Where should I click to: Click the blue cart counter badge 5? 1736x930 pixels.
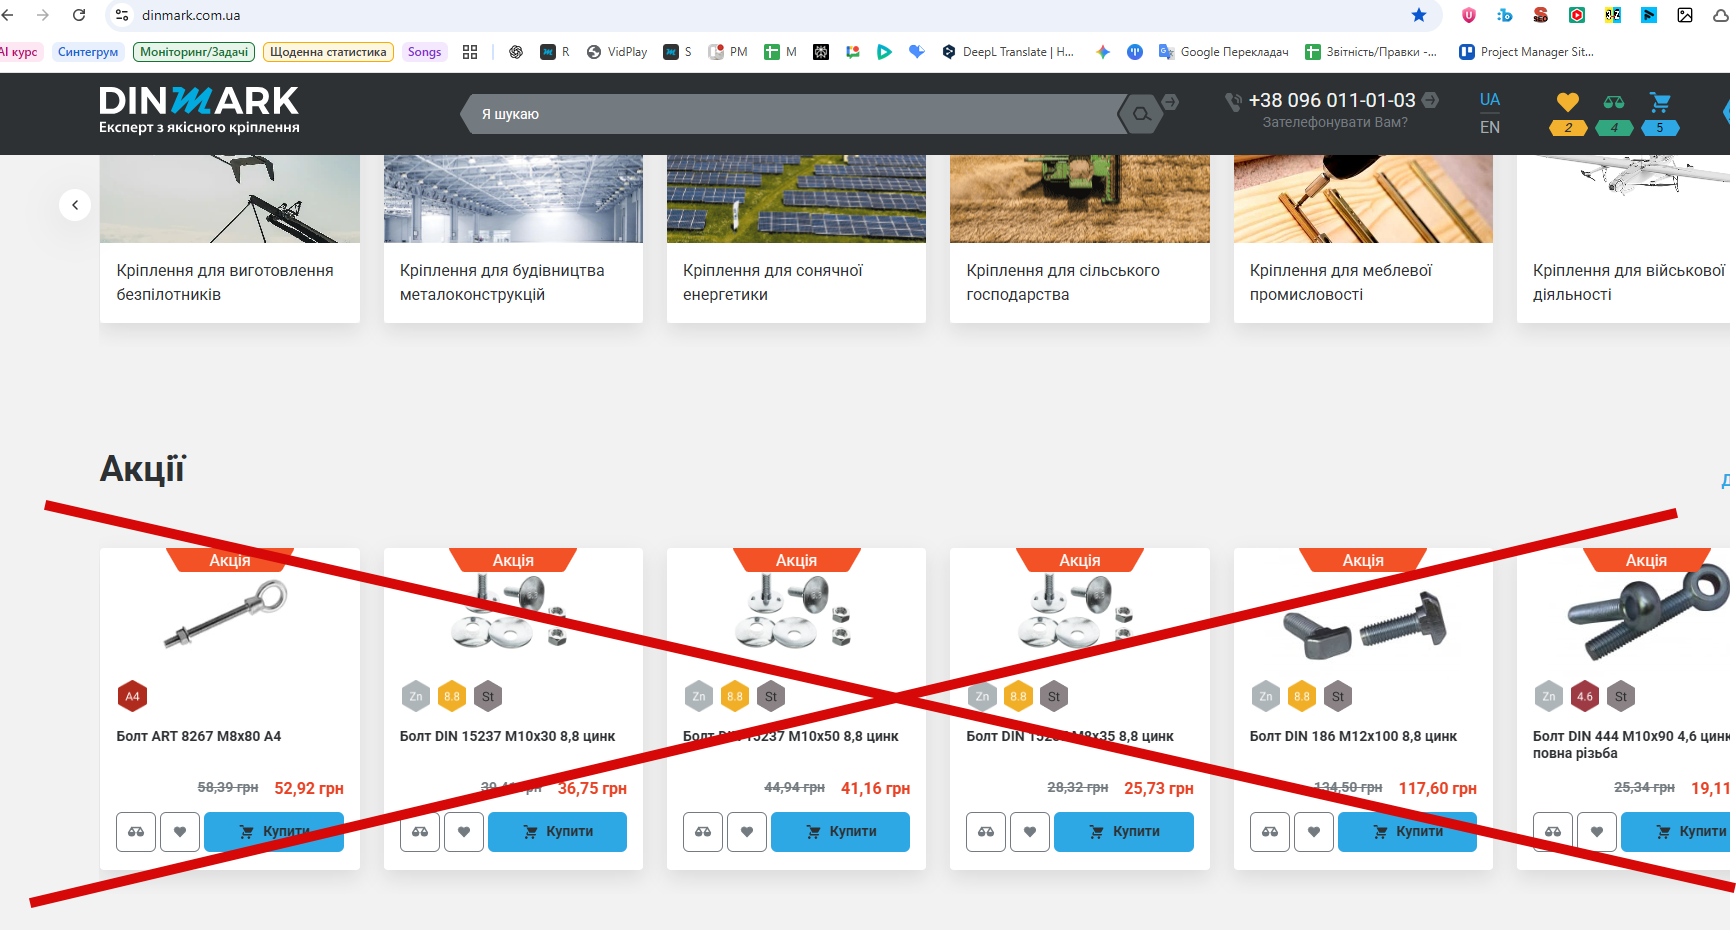[1660, 128]
